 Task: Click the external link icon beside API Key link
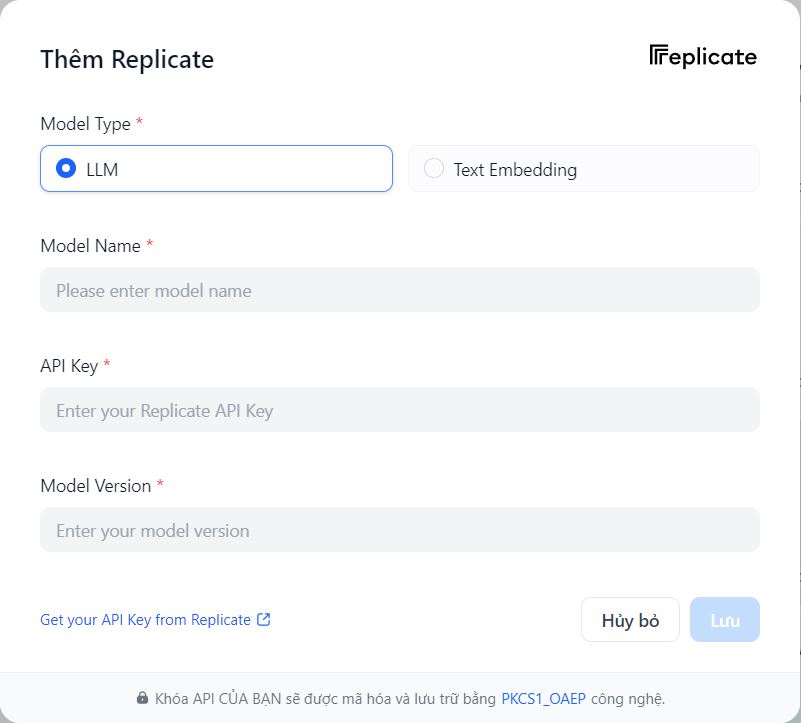pyautogui.click(x=264, y=619)
